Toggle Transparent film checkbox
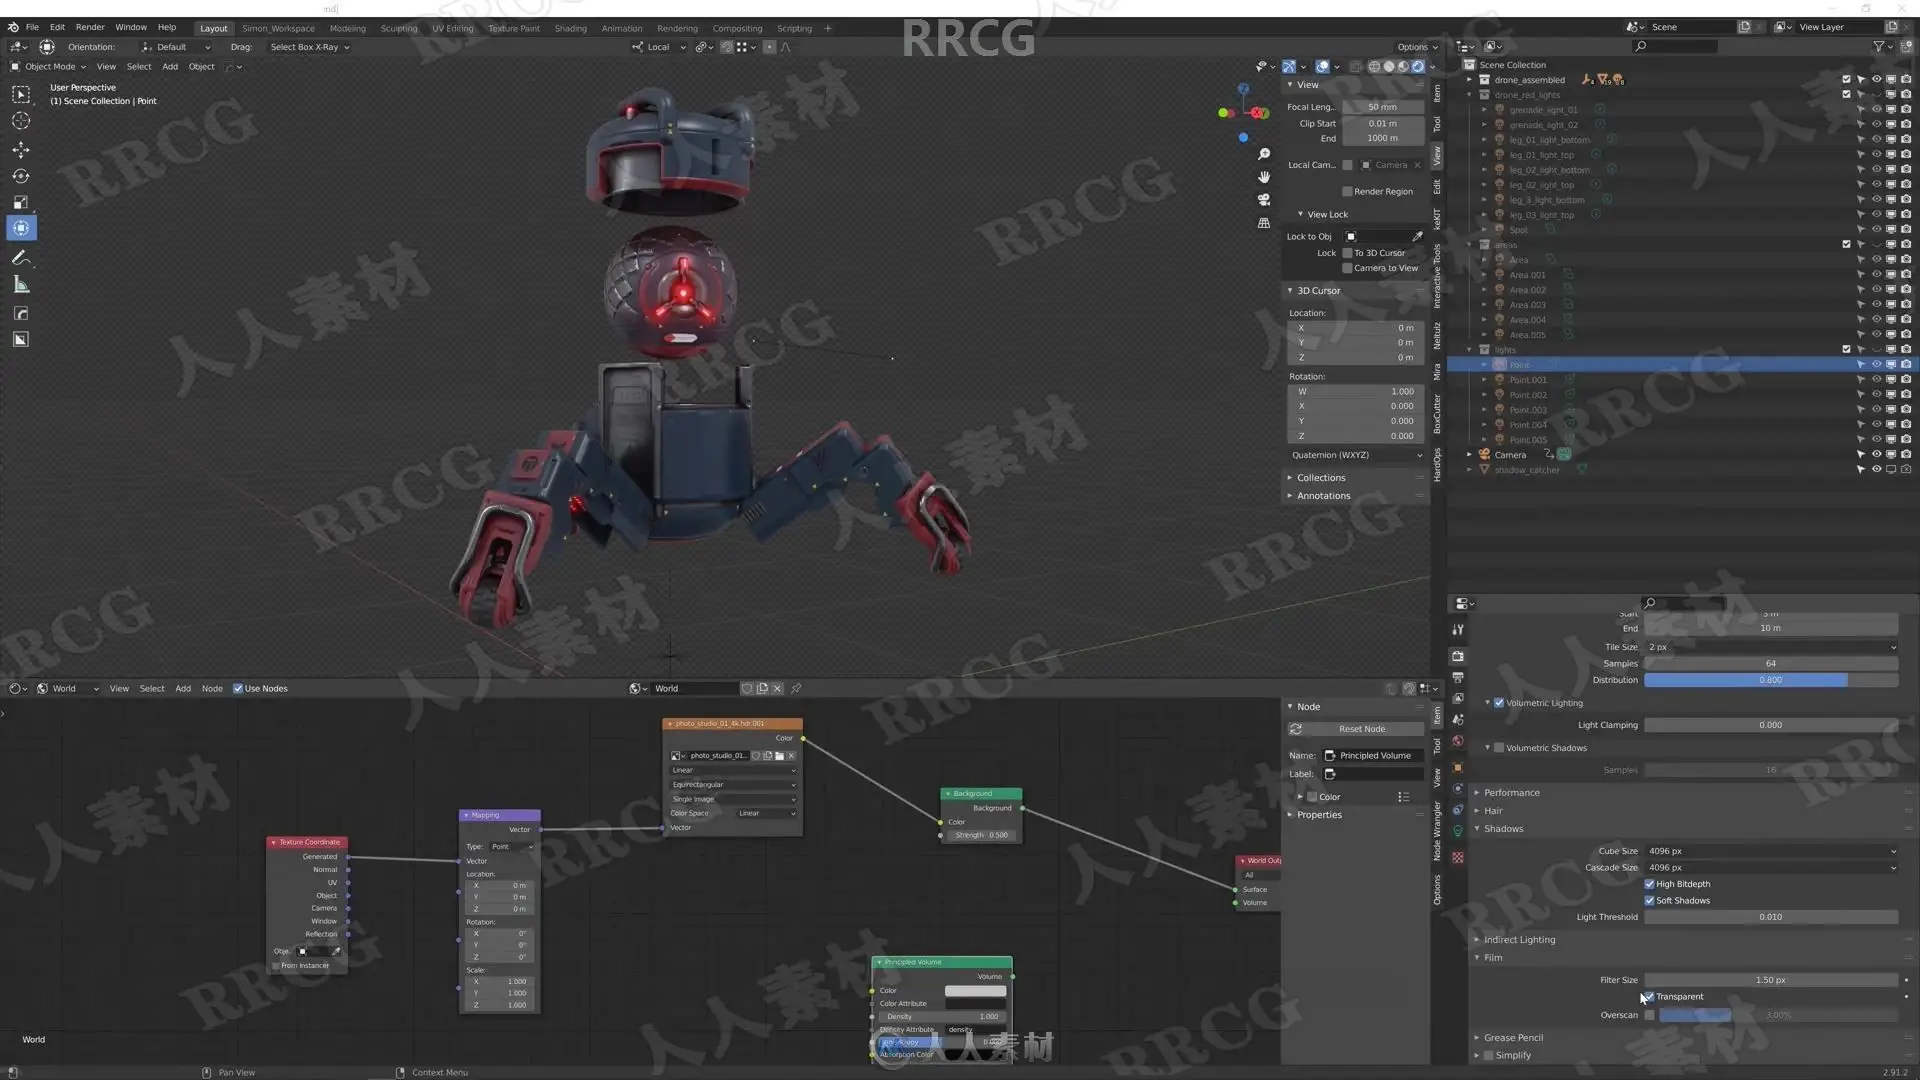The width and height of the screenshot is (1920, 1080). 1649,997
